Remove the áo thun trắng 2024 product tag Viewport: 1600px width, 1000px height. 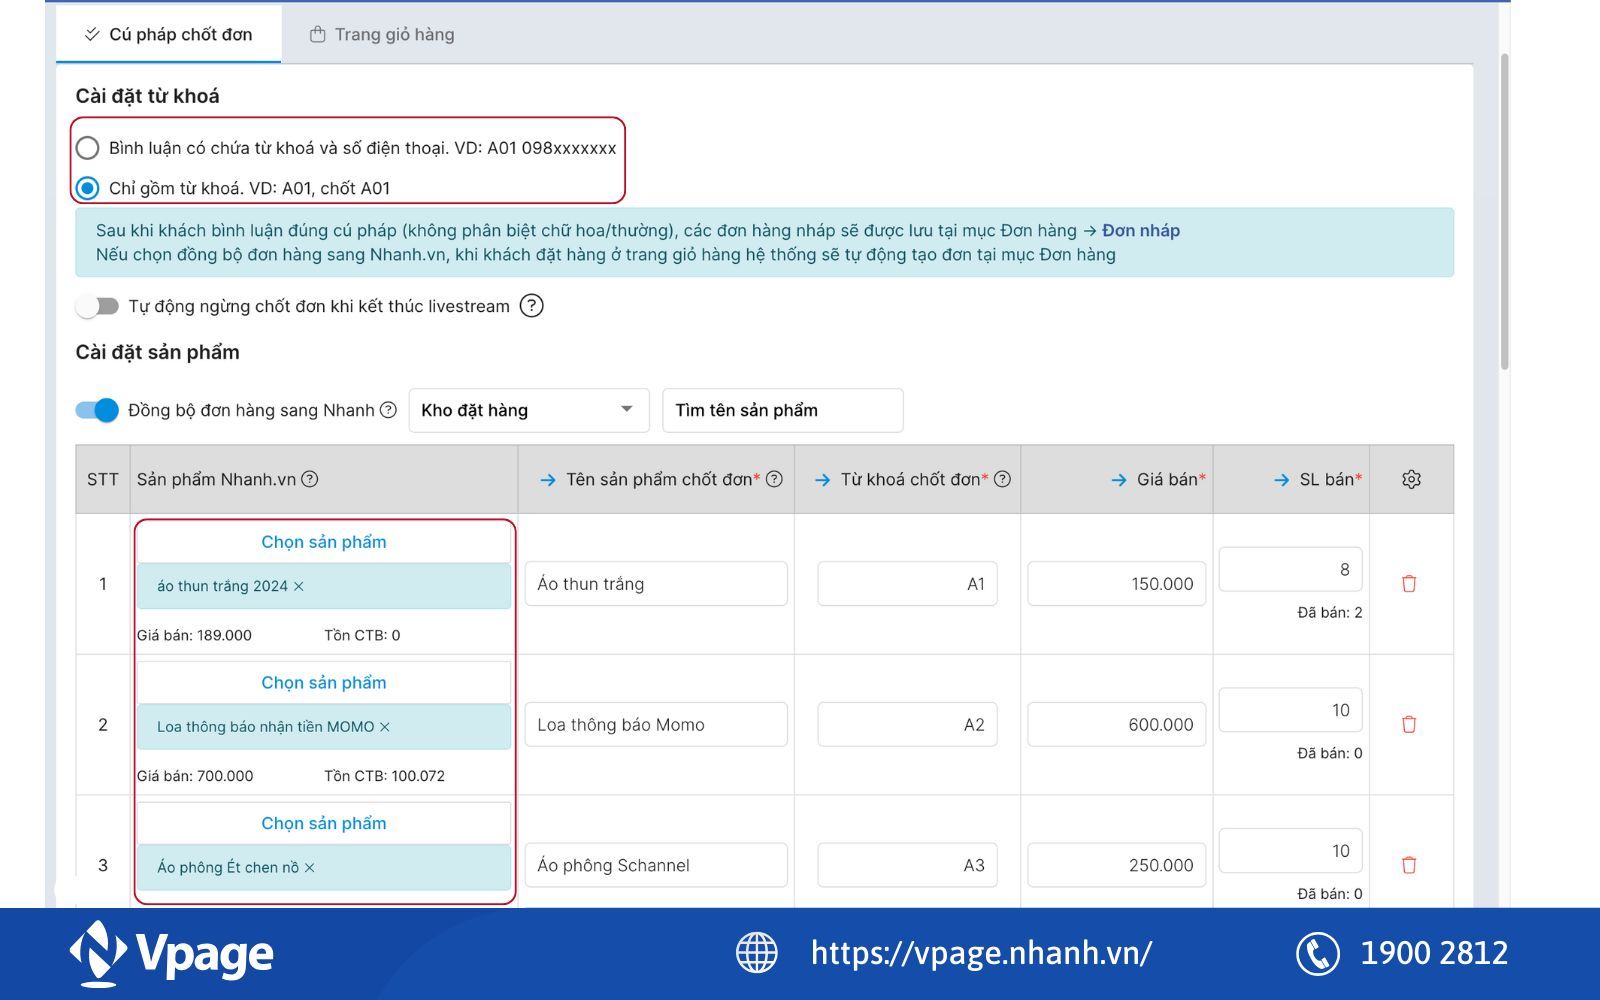coord(298,586)
